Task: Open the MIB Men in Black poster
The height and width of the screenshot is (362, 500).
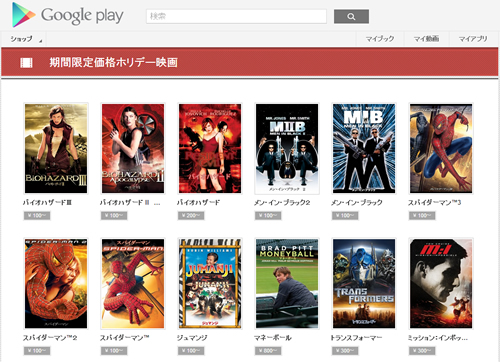Action: click(x=364, y=148)
